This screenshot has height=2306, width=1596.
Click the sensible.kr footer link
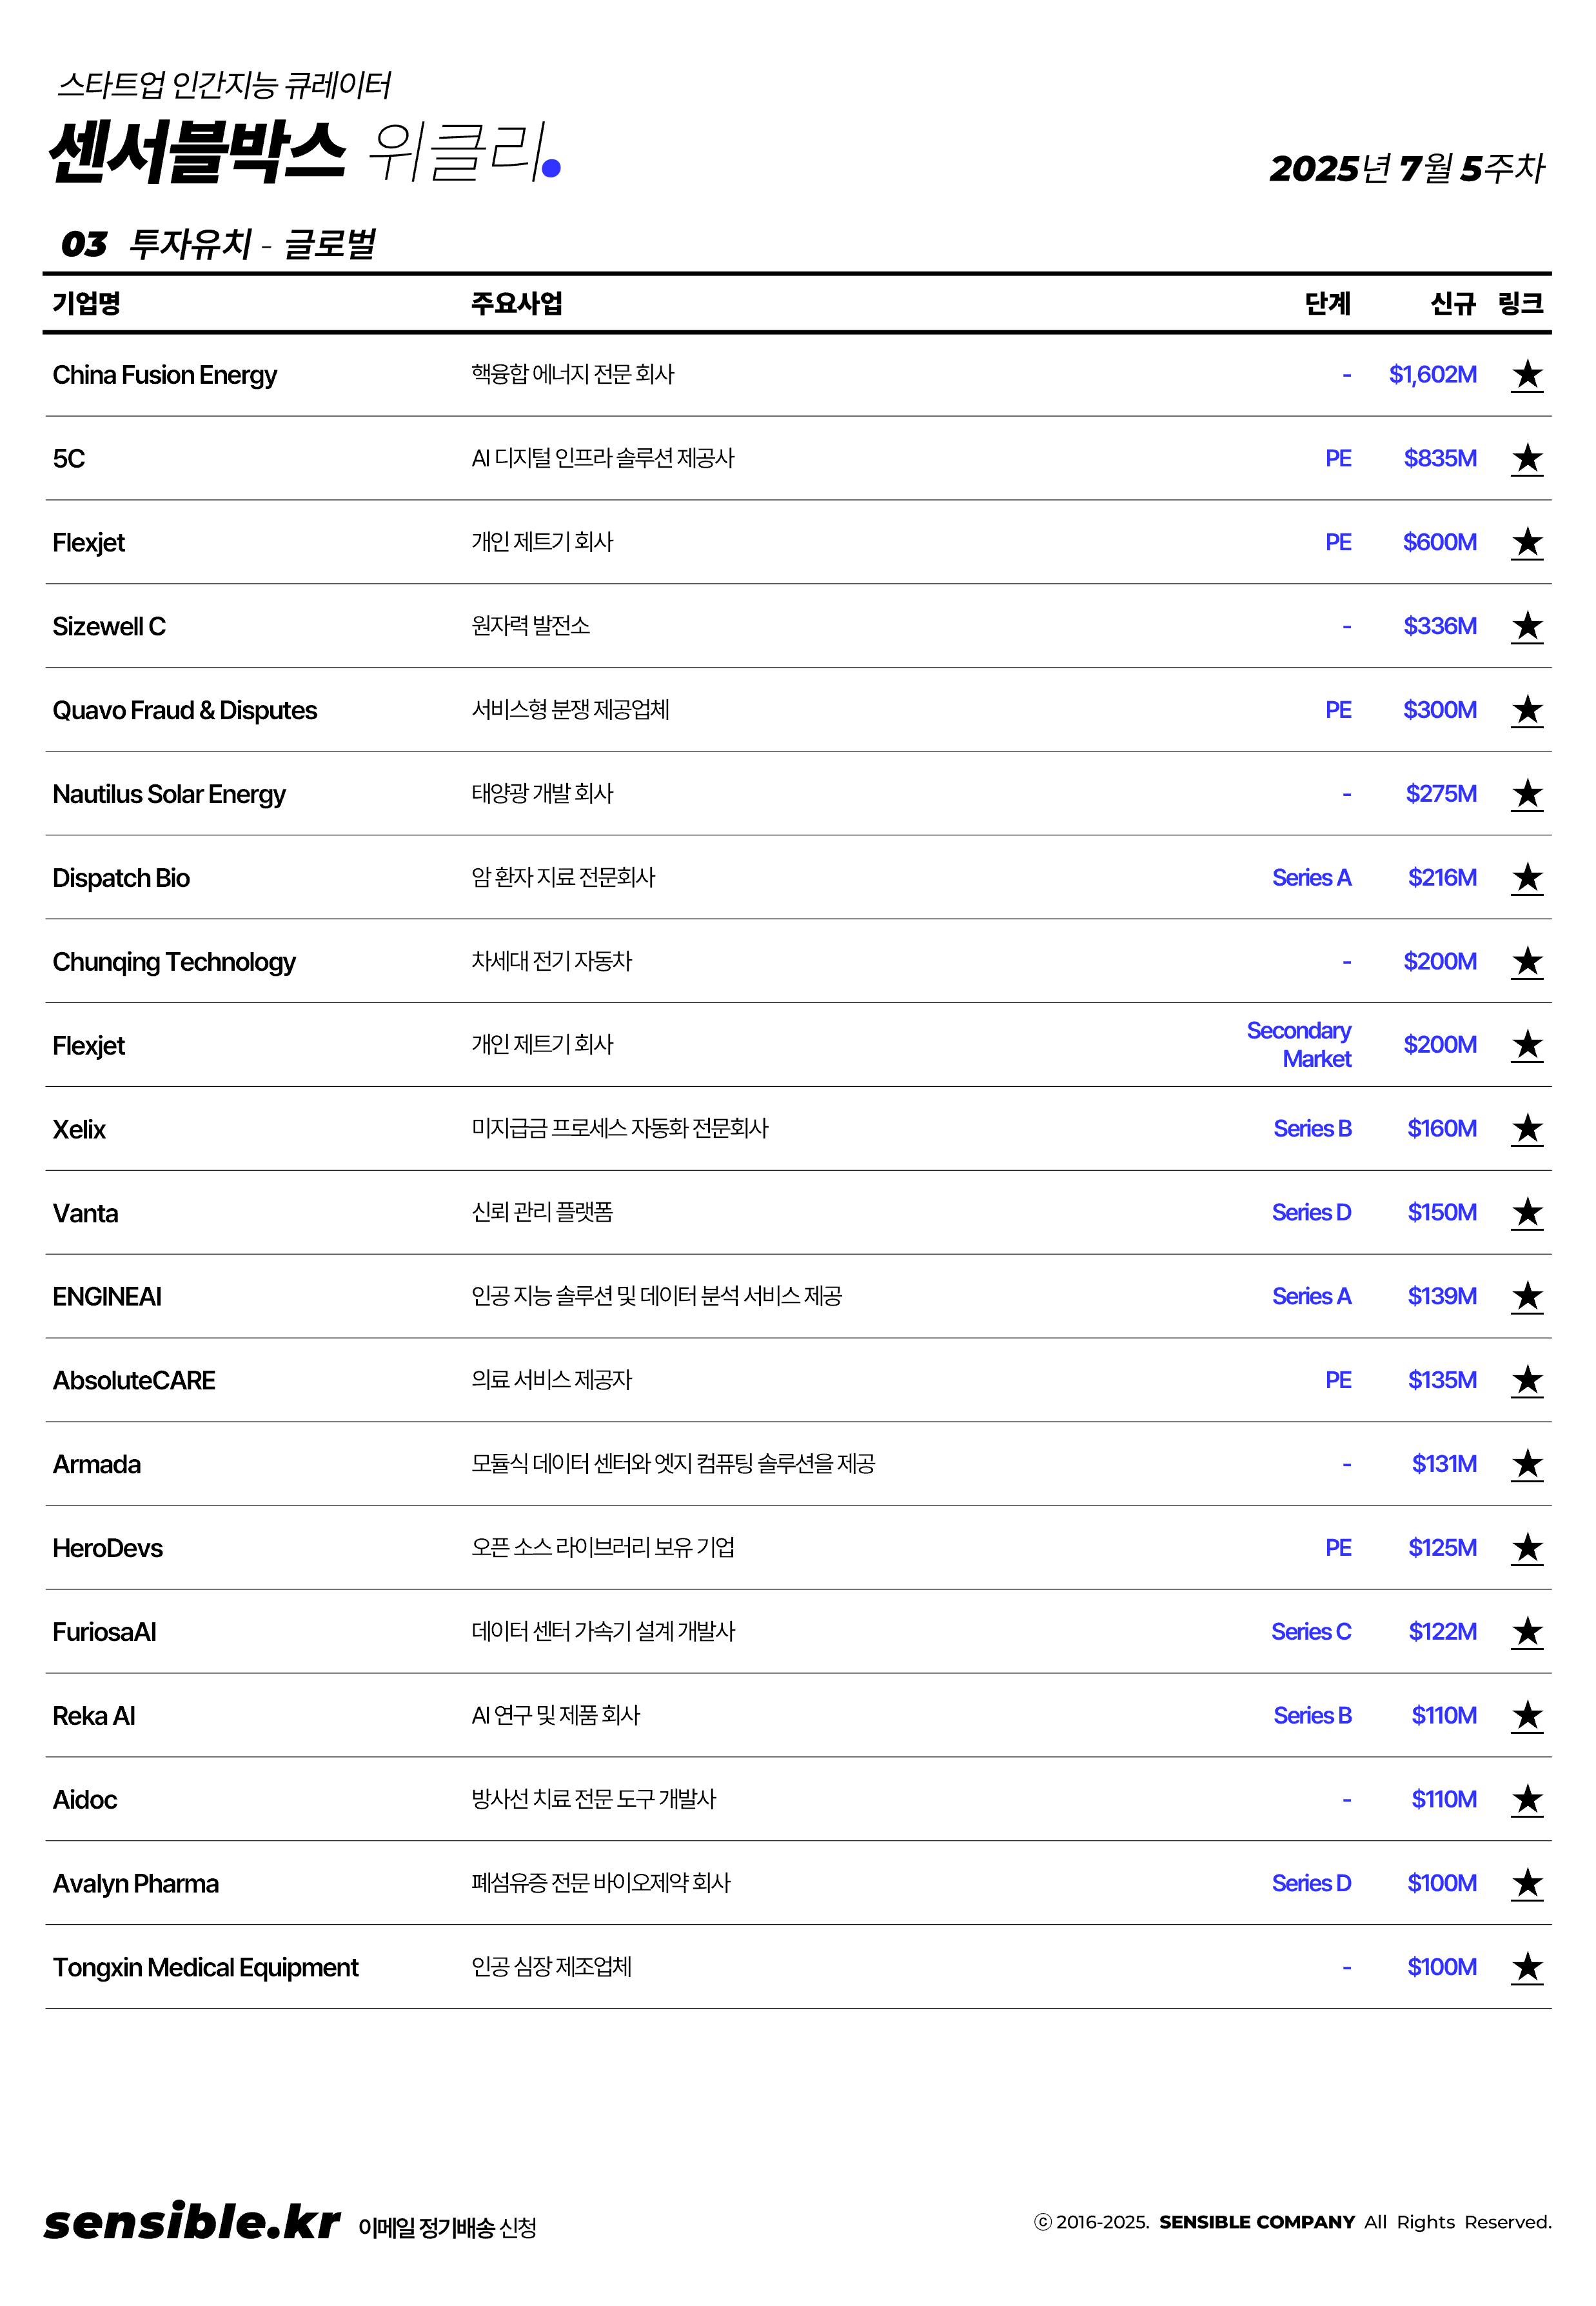click(x=192, y=2222)
